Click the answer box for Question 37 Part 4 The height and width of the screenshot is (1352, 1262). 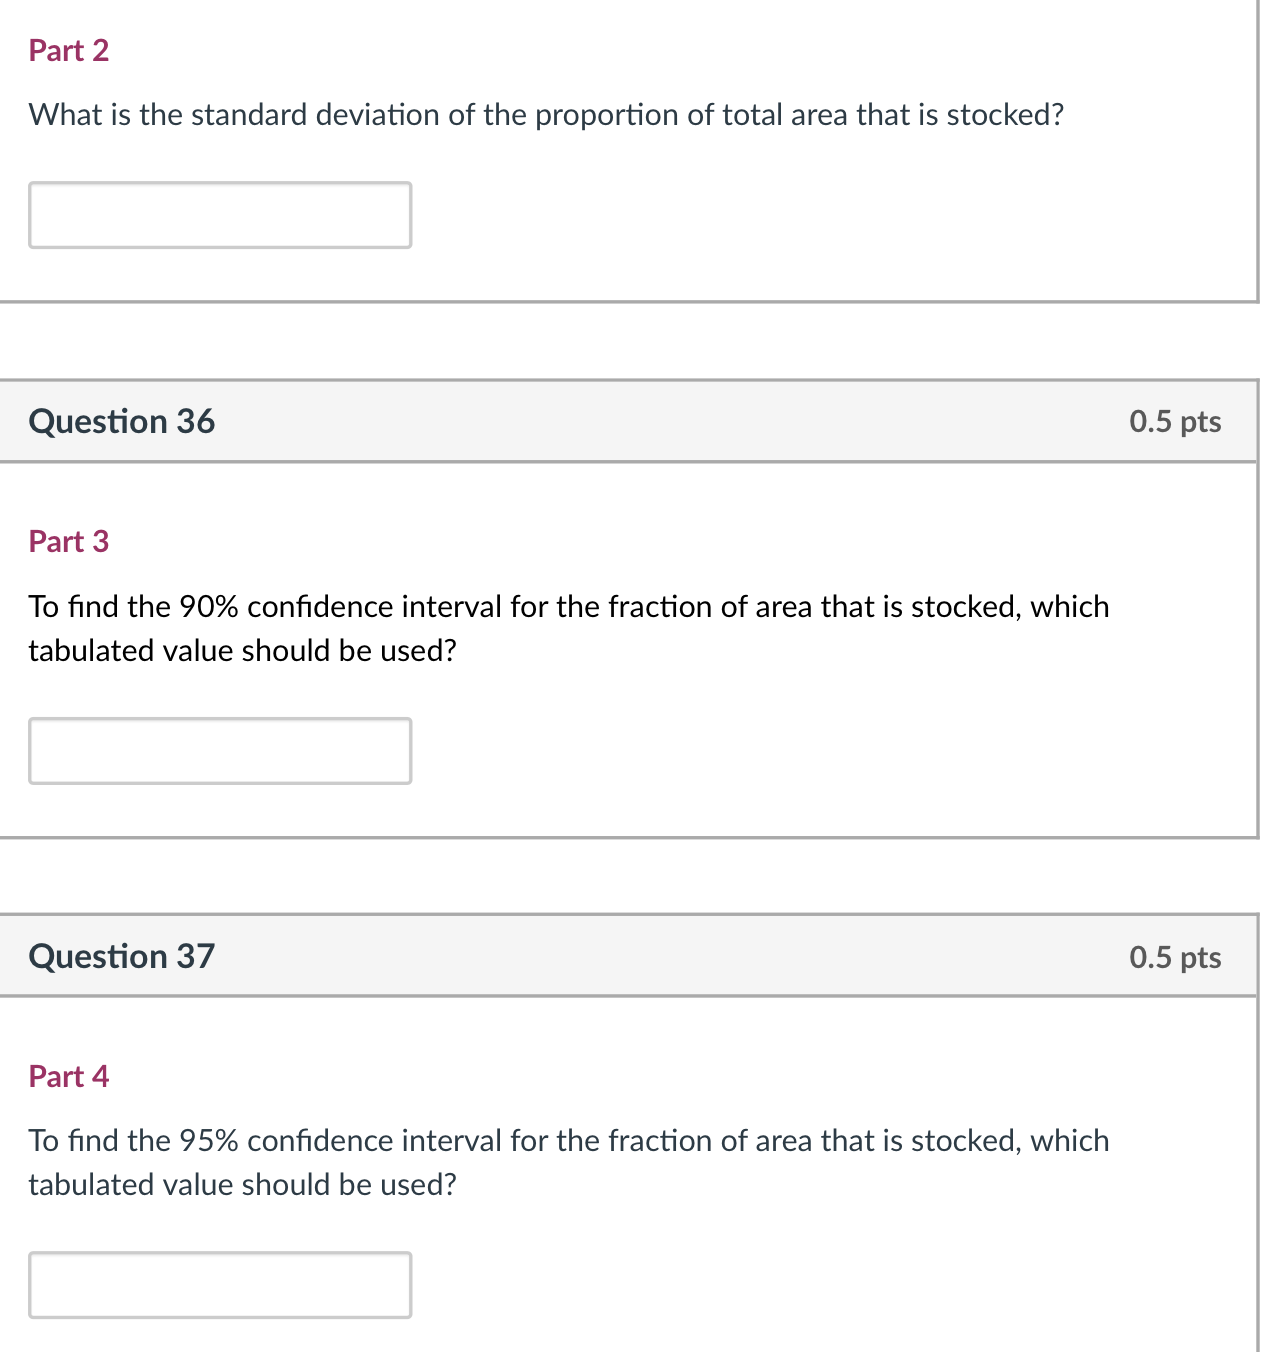coord(220,1285)
